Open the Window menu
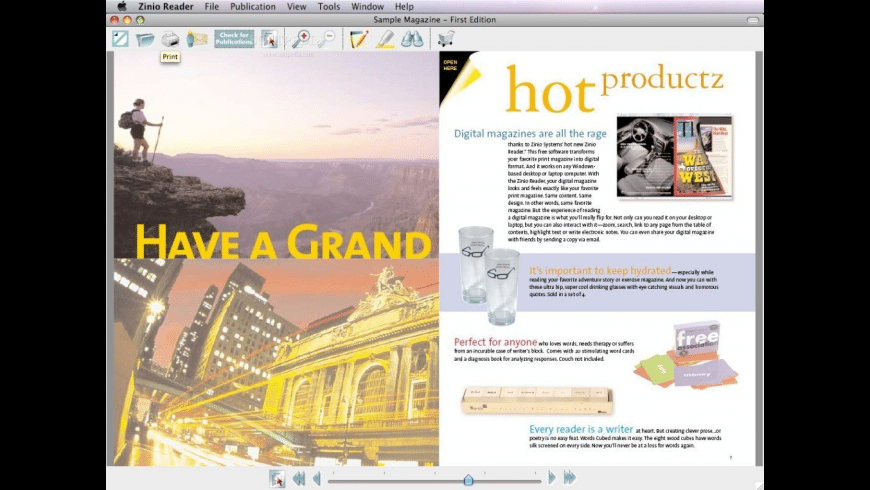This screenshot has width=870, height=490. (x=367, y=7)
